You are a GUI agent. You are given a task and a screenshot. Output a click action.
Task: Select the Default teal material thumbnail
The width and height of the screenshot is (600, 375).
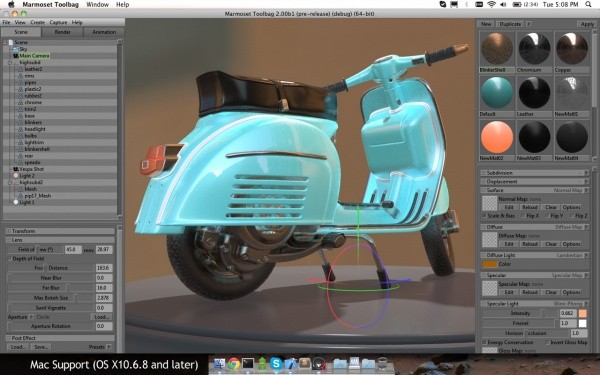[x=497, y=93]
